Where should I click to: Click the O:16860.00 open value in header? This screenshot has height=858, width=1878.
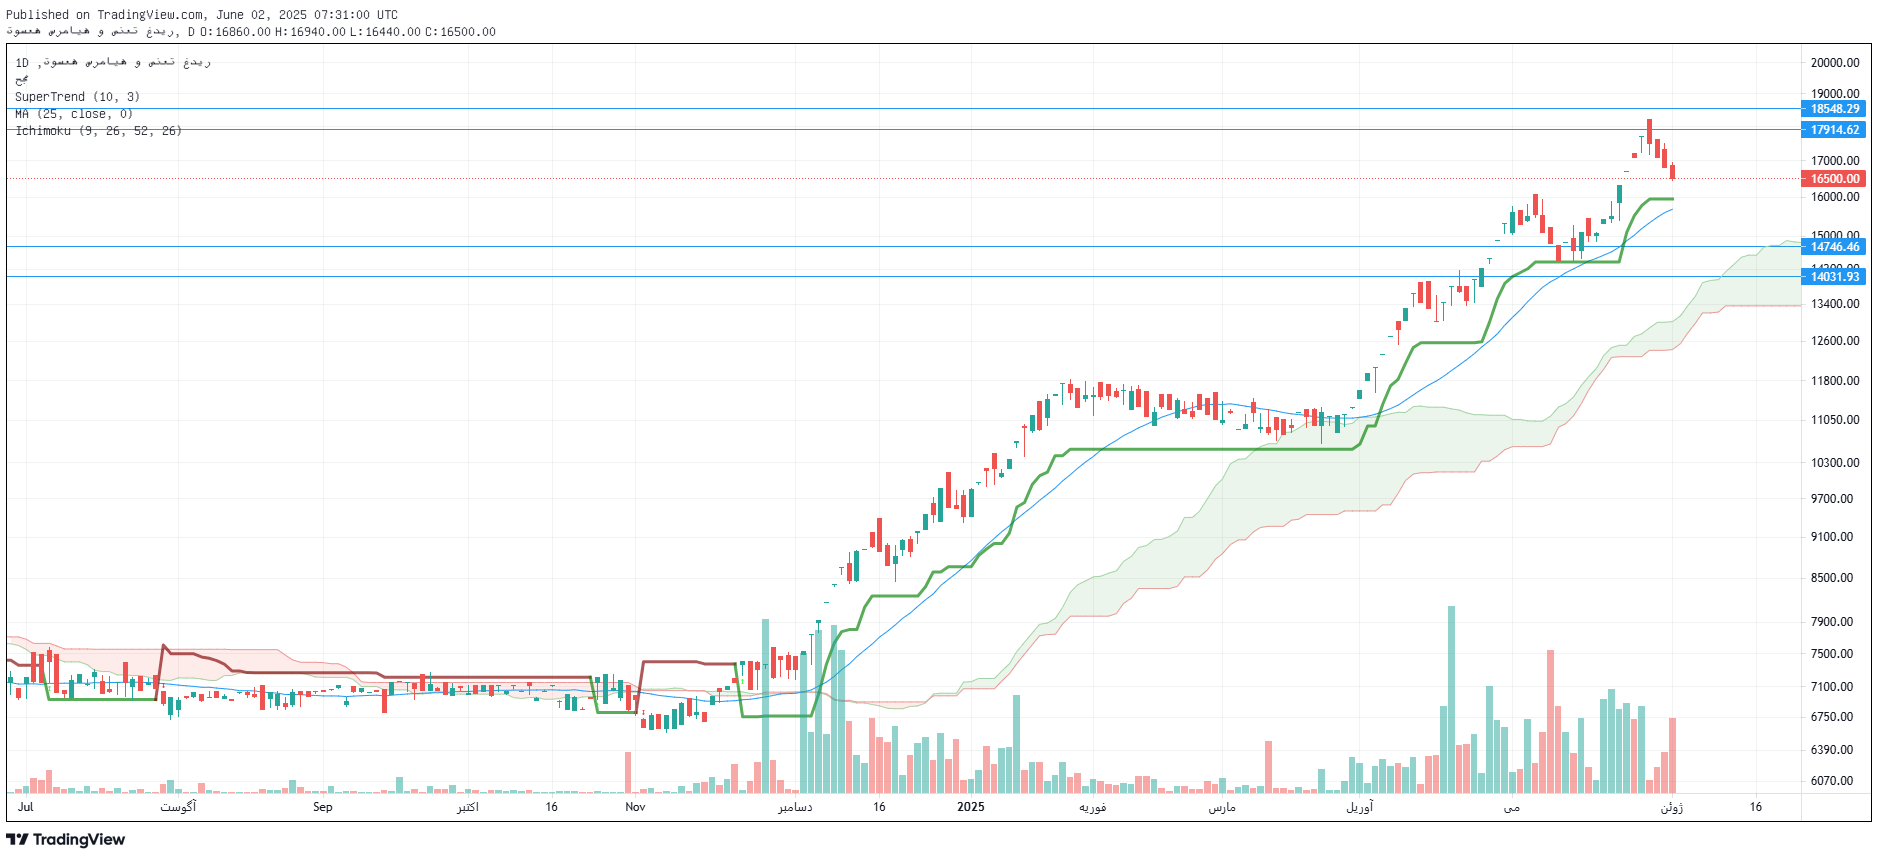(235, 32)
